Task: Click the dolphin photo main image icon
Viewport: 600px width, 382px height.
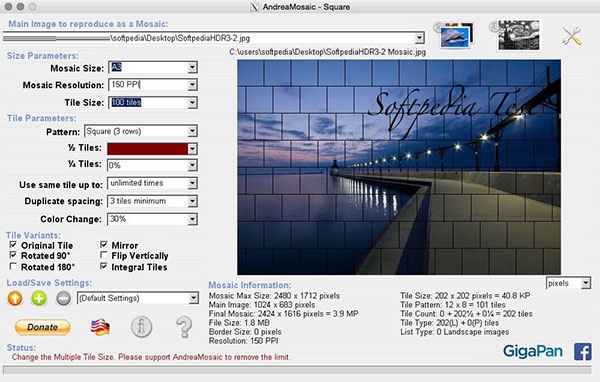Action: click(x=454, y=36)
